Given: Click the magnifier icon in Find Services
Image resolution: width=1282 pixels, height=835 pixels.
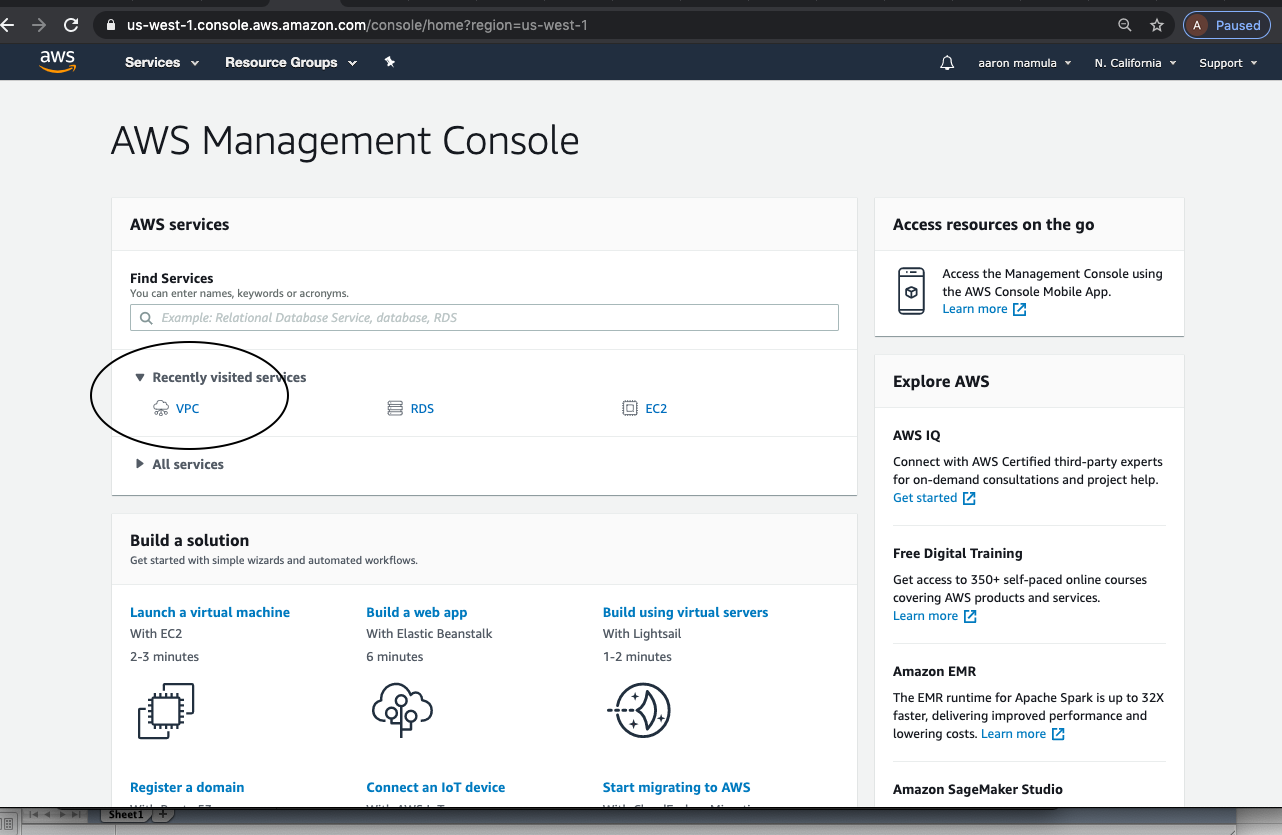Looking at the screenshot, I should point(147,318).
